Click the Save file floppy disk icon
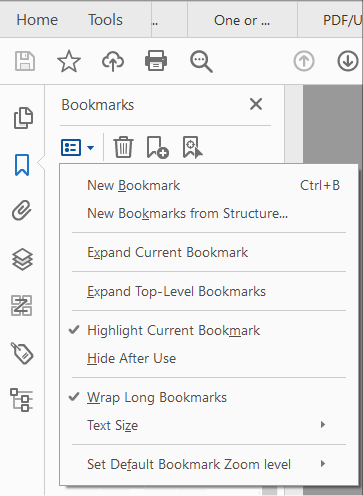The width and height of the screenshot is (363, 496). (x=25, y=61)
